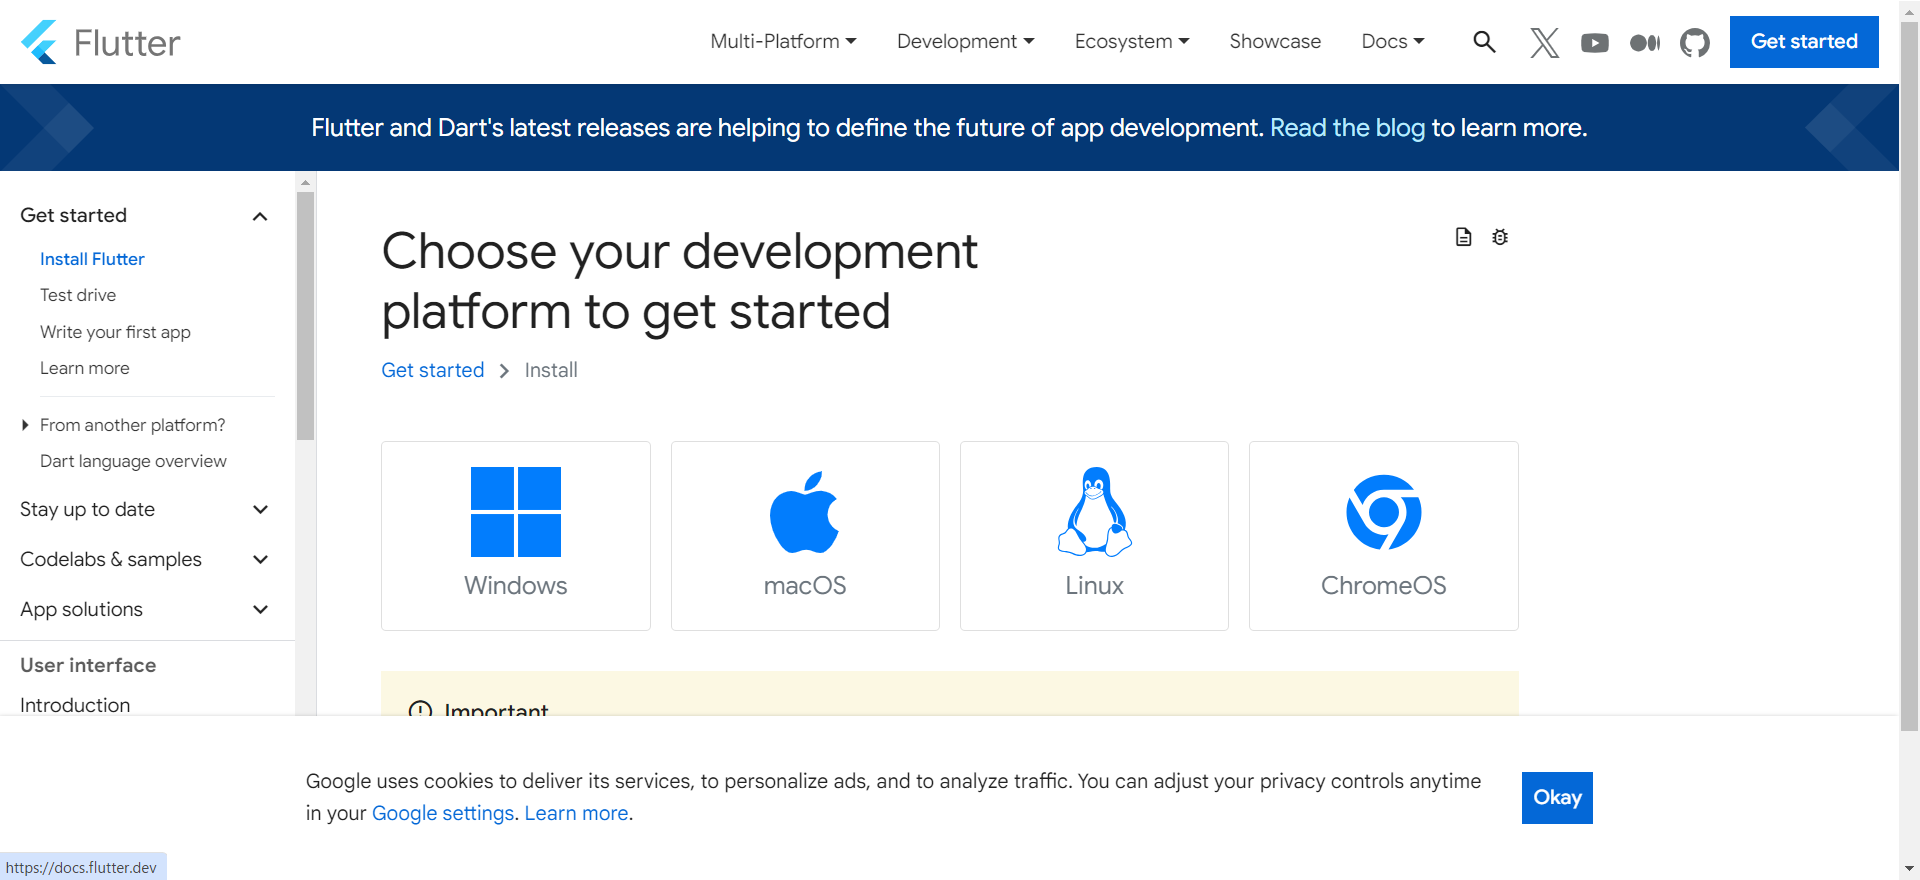Expand the Stay up to date section
1920x880 pixels.
(x=260, y=510)
